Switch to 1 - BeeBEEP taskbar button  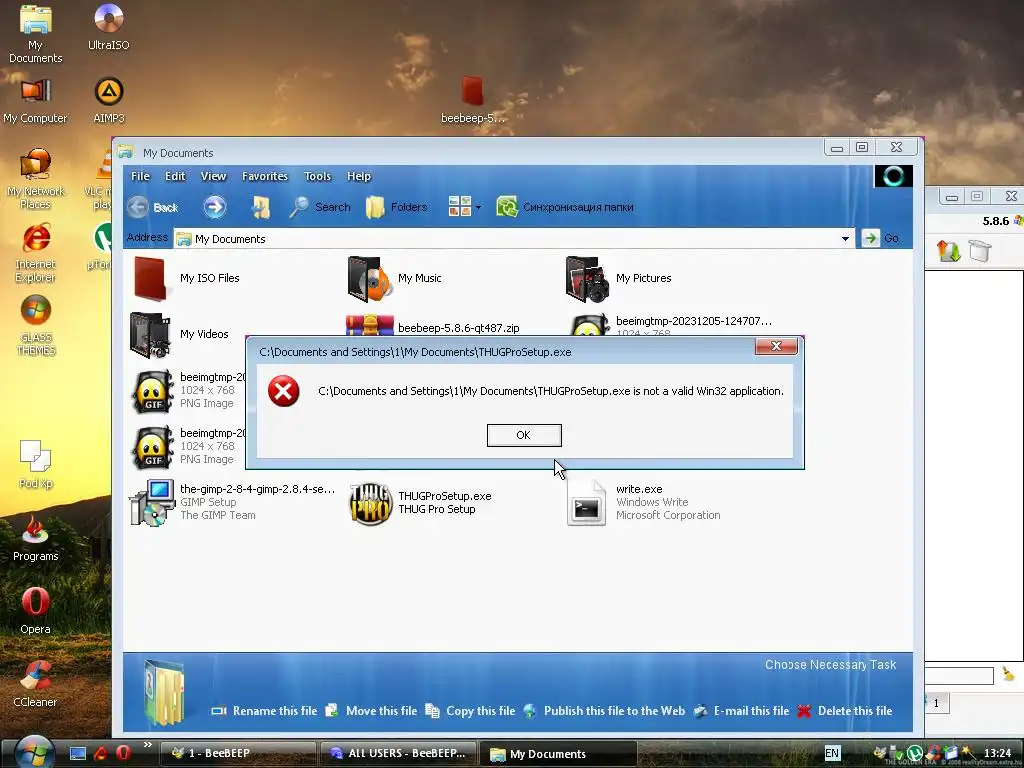click(x=237, y=753)
